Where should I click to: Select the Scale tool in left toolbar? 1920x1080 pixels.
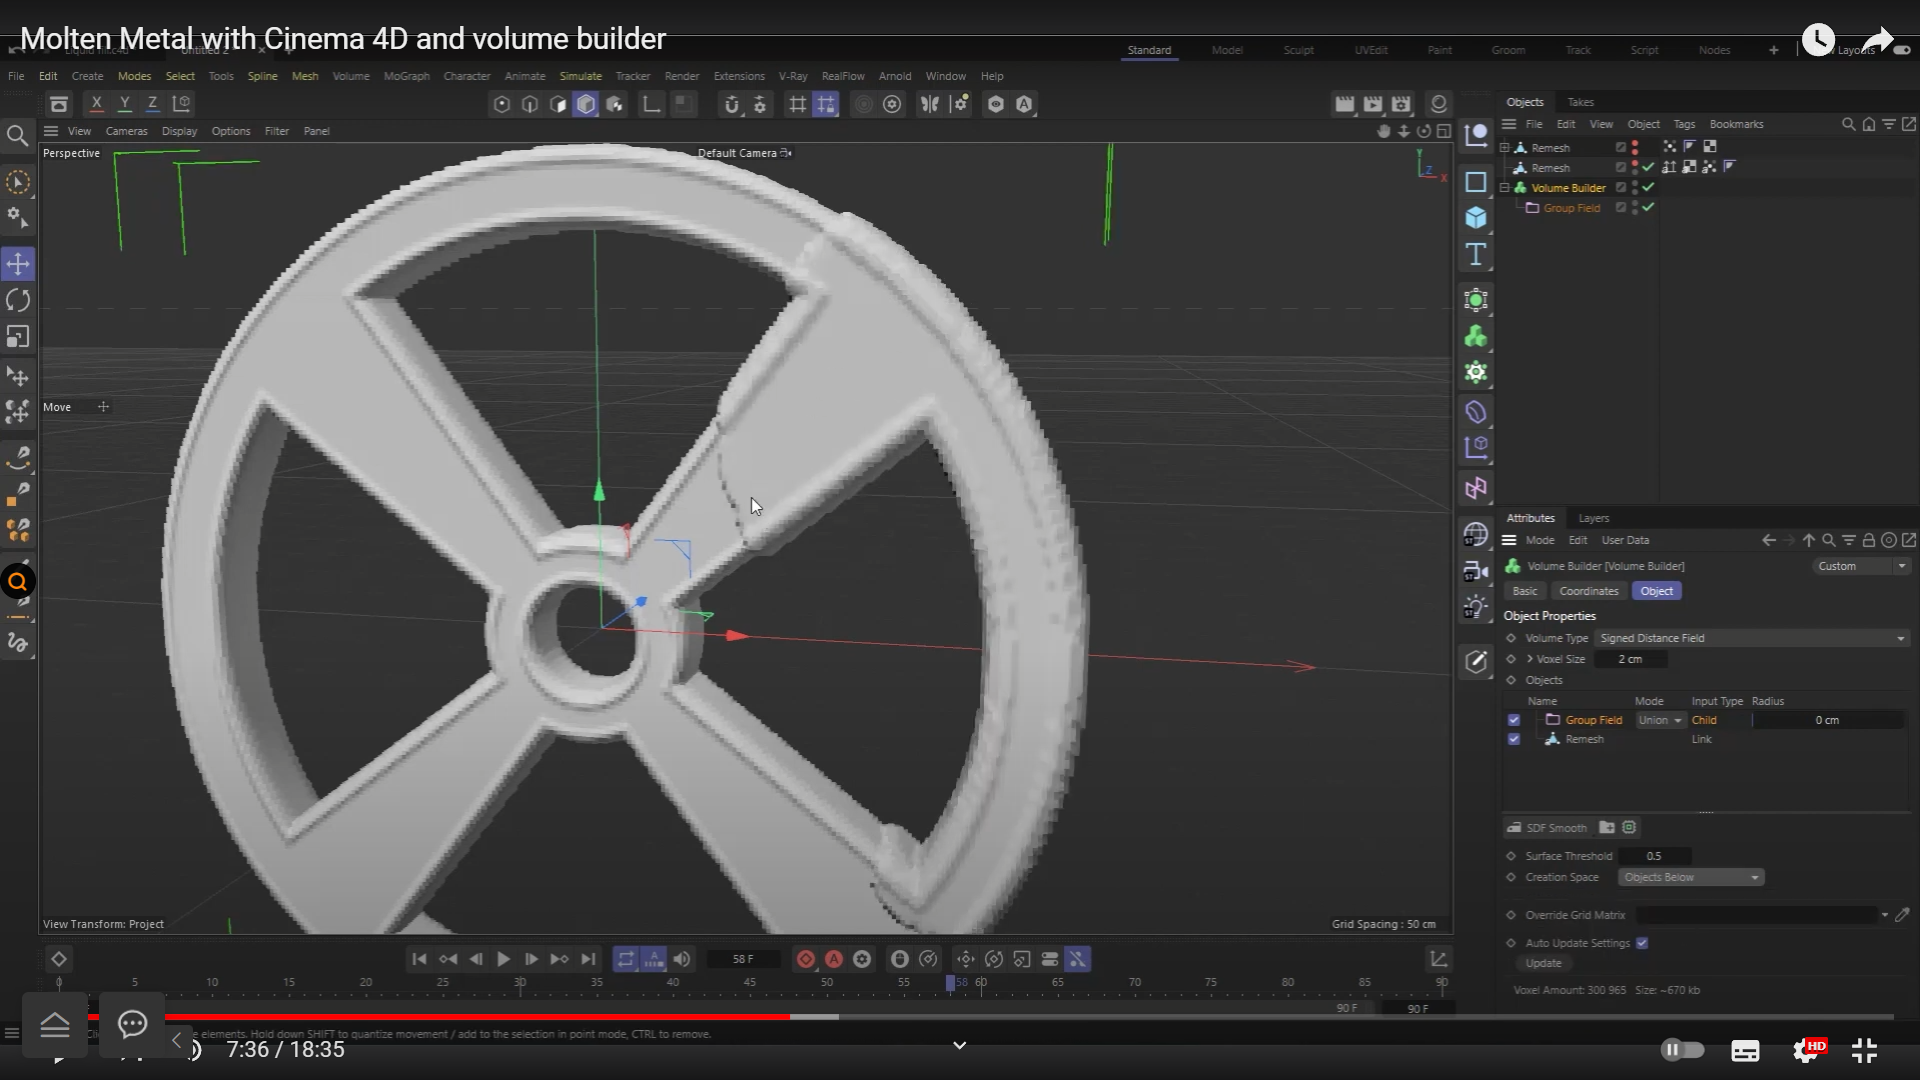tap(18, 337)
